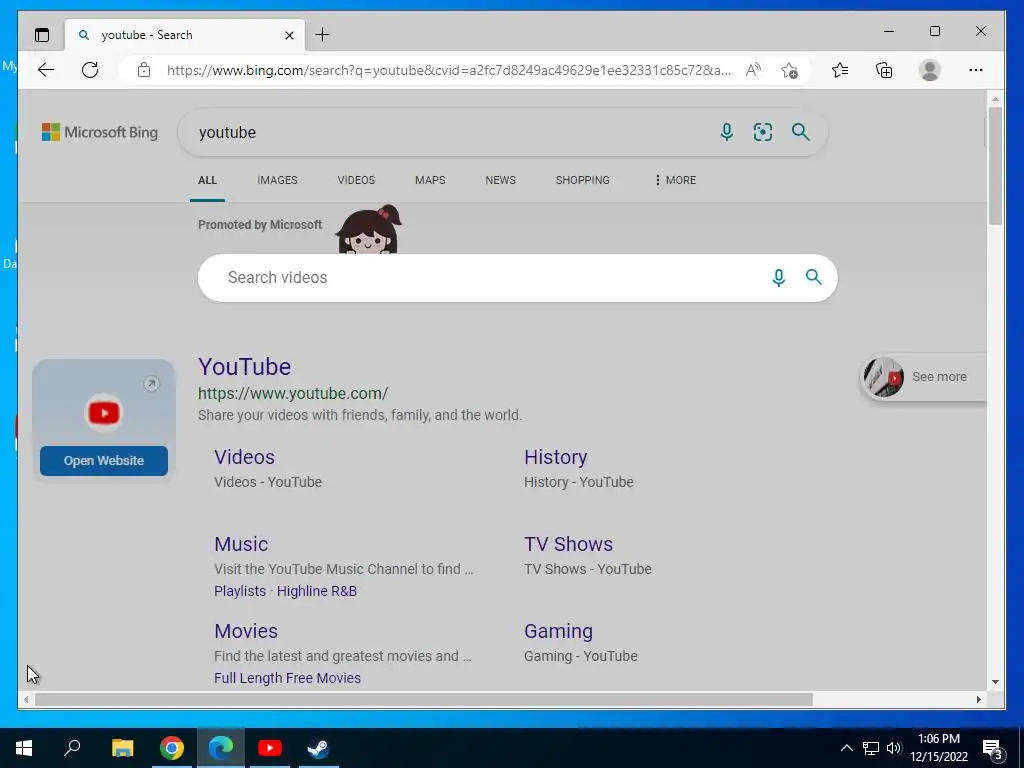The image size is (1024, 768).
Task: Open the taskbar clock and date
Action: click(x=938, y=748)
